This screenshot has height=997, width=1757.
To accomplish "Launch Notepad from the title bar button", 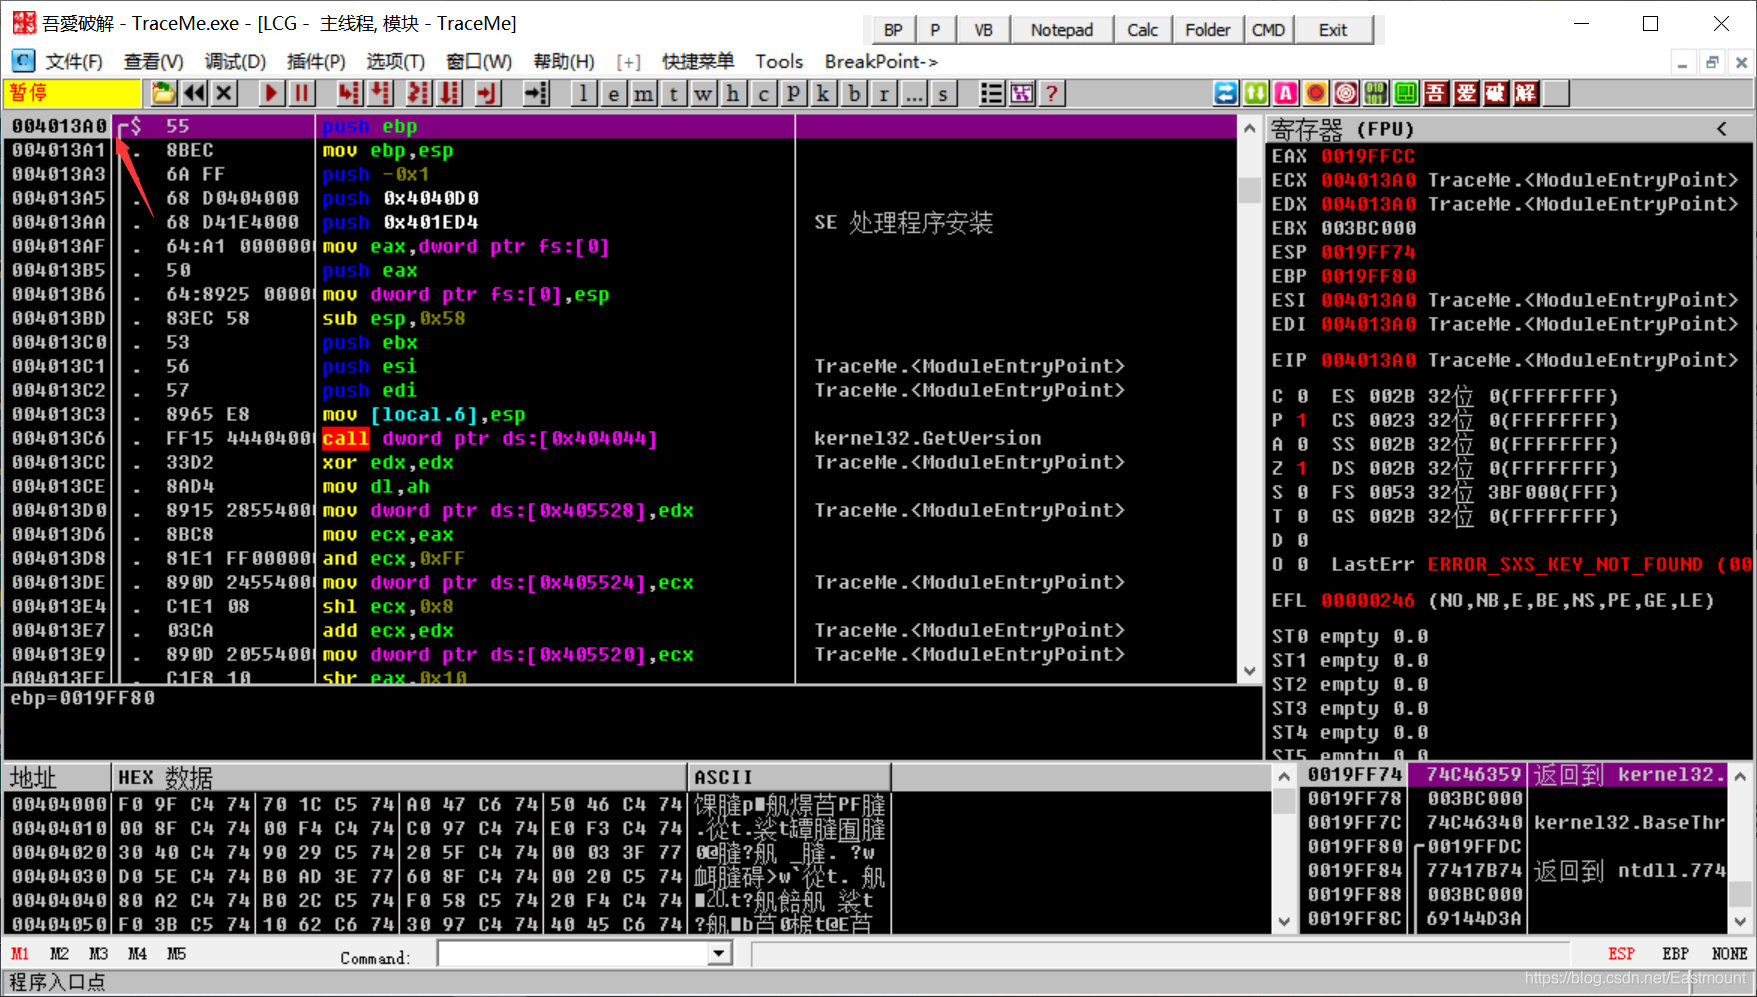I will 1062,30.
